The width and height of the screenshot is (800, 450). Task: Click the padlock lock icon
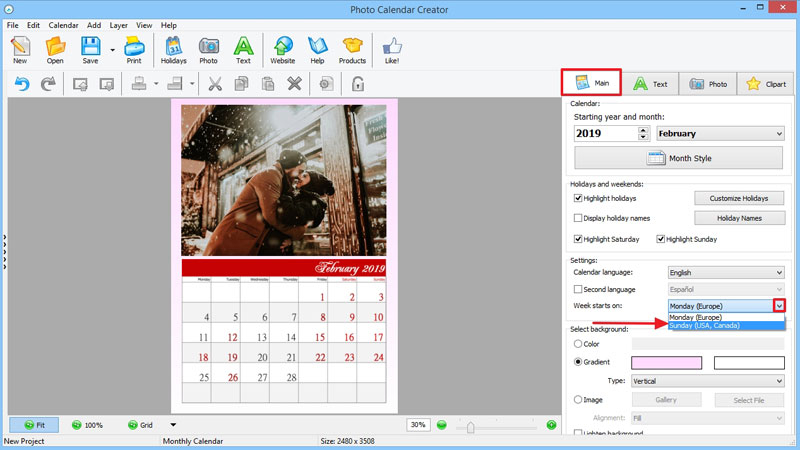click(358, 84)
